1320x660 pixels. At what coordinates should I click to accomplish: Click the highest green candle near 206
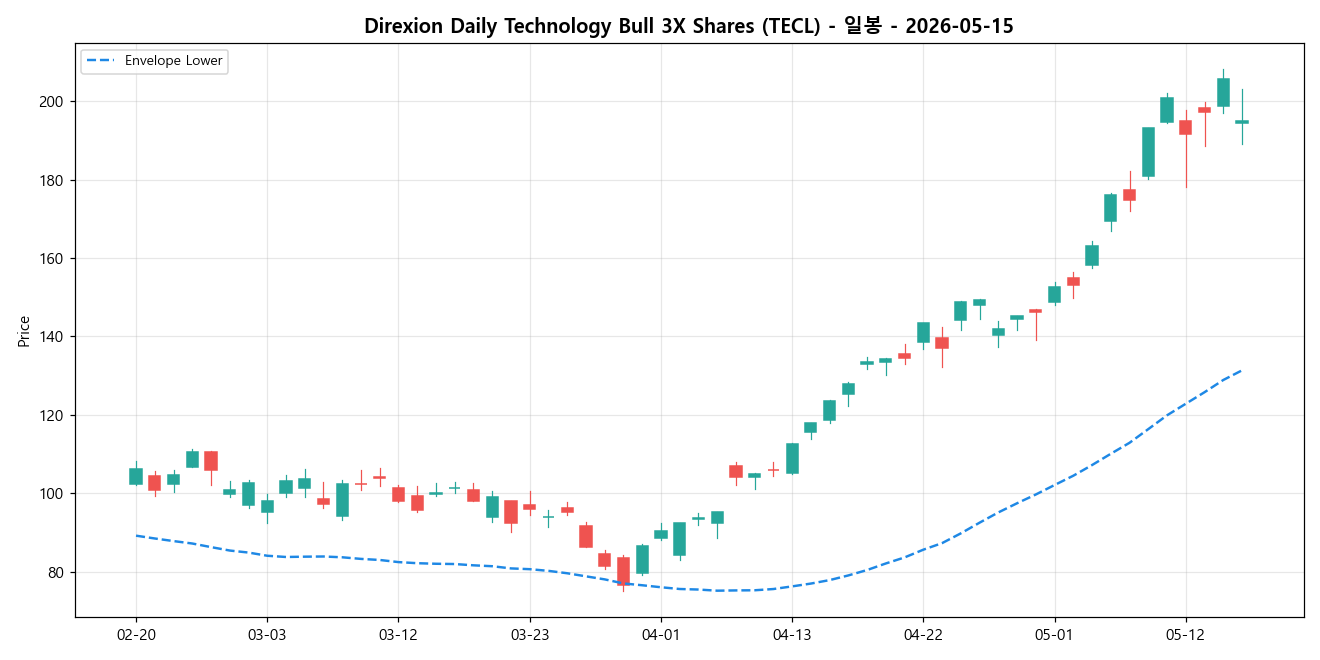tap(1223, 92)
